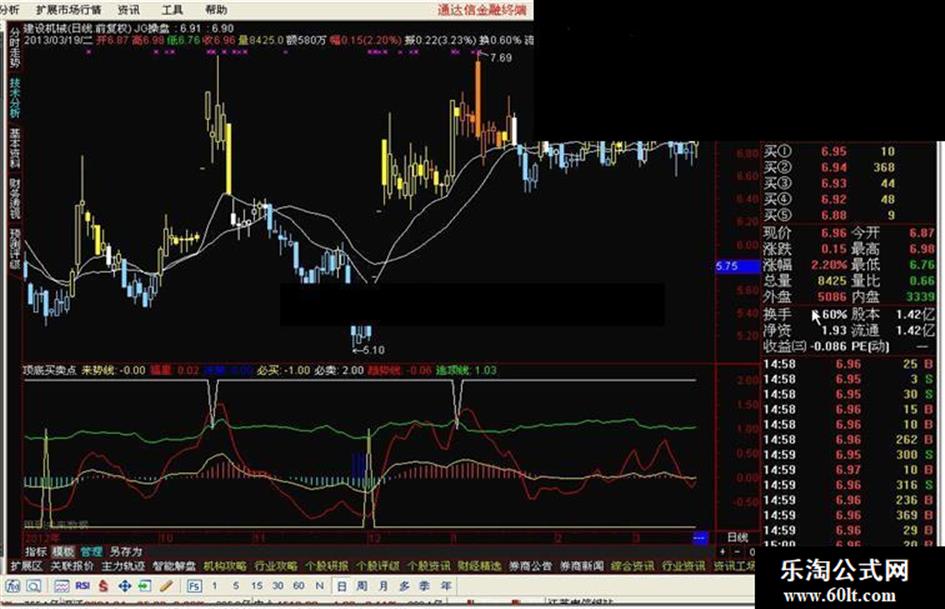The height and width of the screenshot is (609, 945).
Task: Open the 券商新闻 tab
Action: (582, 566)
